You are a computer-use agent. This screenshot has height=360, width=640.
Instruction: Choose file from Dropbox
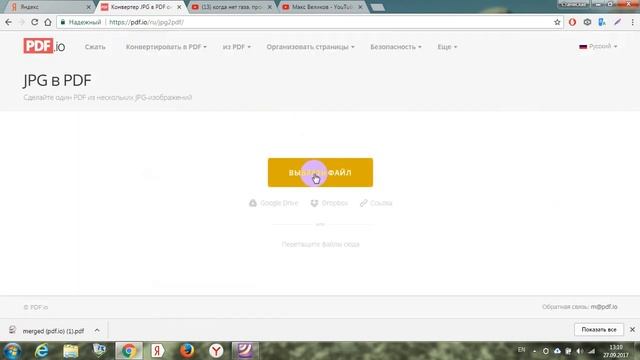[x=329, y=203]
